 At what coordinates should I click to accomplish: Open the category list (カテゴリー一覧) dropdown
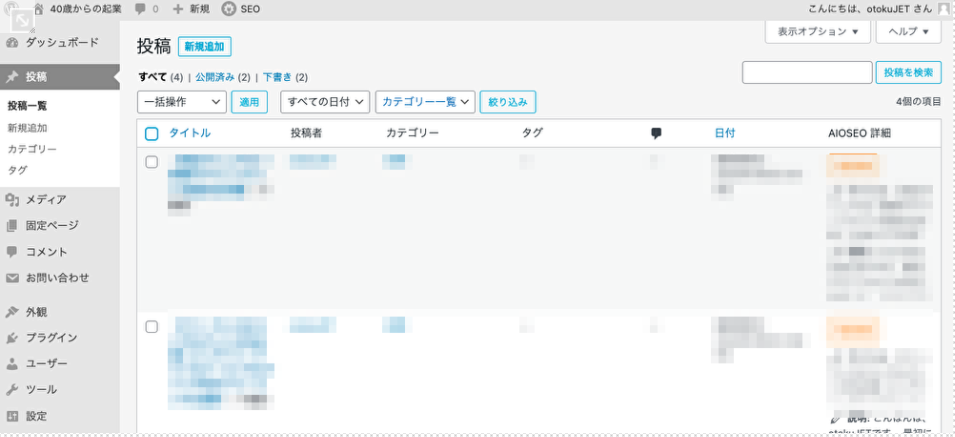[426, 101]
